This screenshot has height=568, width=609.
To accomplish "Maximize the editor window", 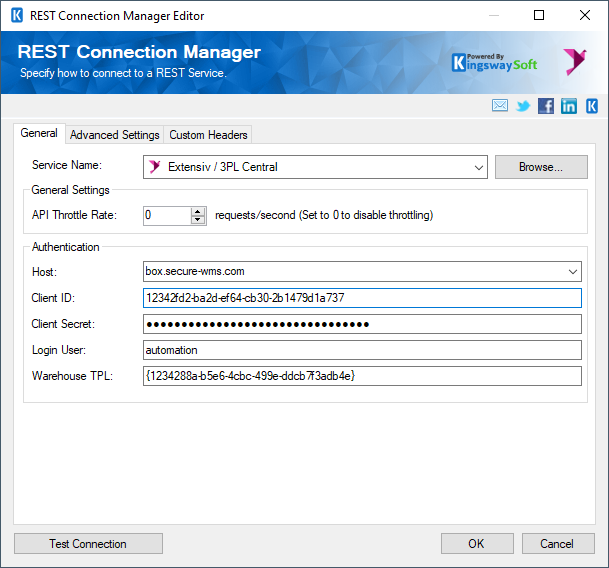I will pyautogui.click(x=539, y=15).
